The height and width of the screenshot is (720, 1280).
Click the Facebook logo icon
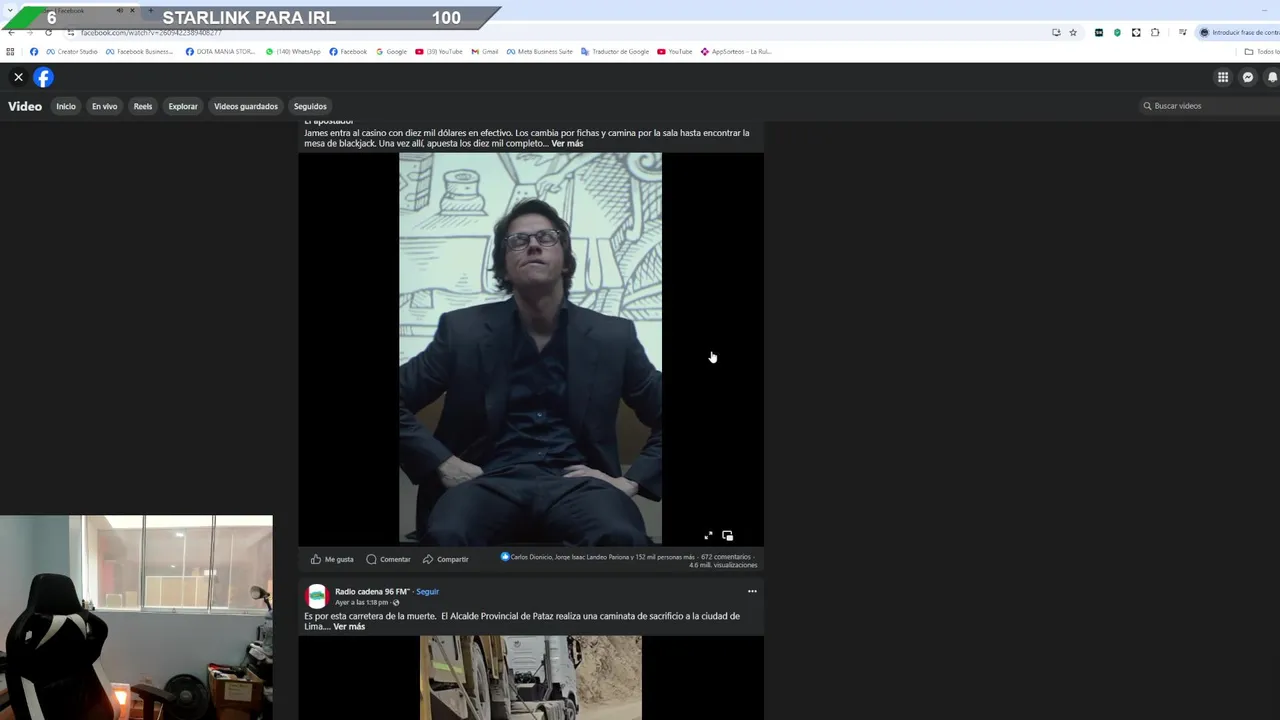[44, 77]
